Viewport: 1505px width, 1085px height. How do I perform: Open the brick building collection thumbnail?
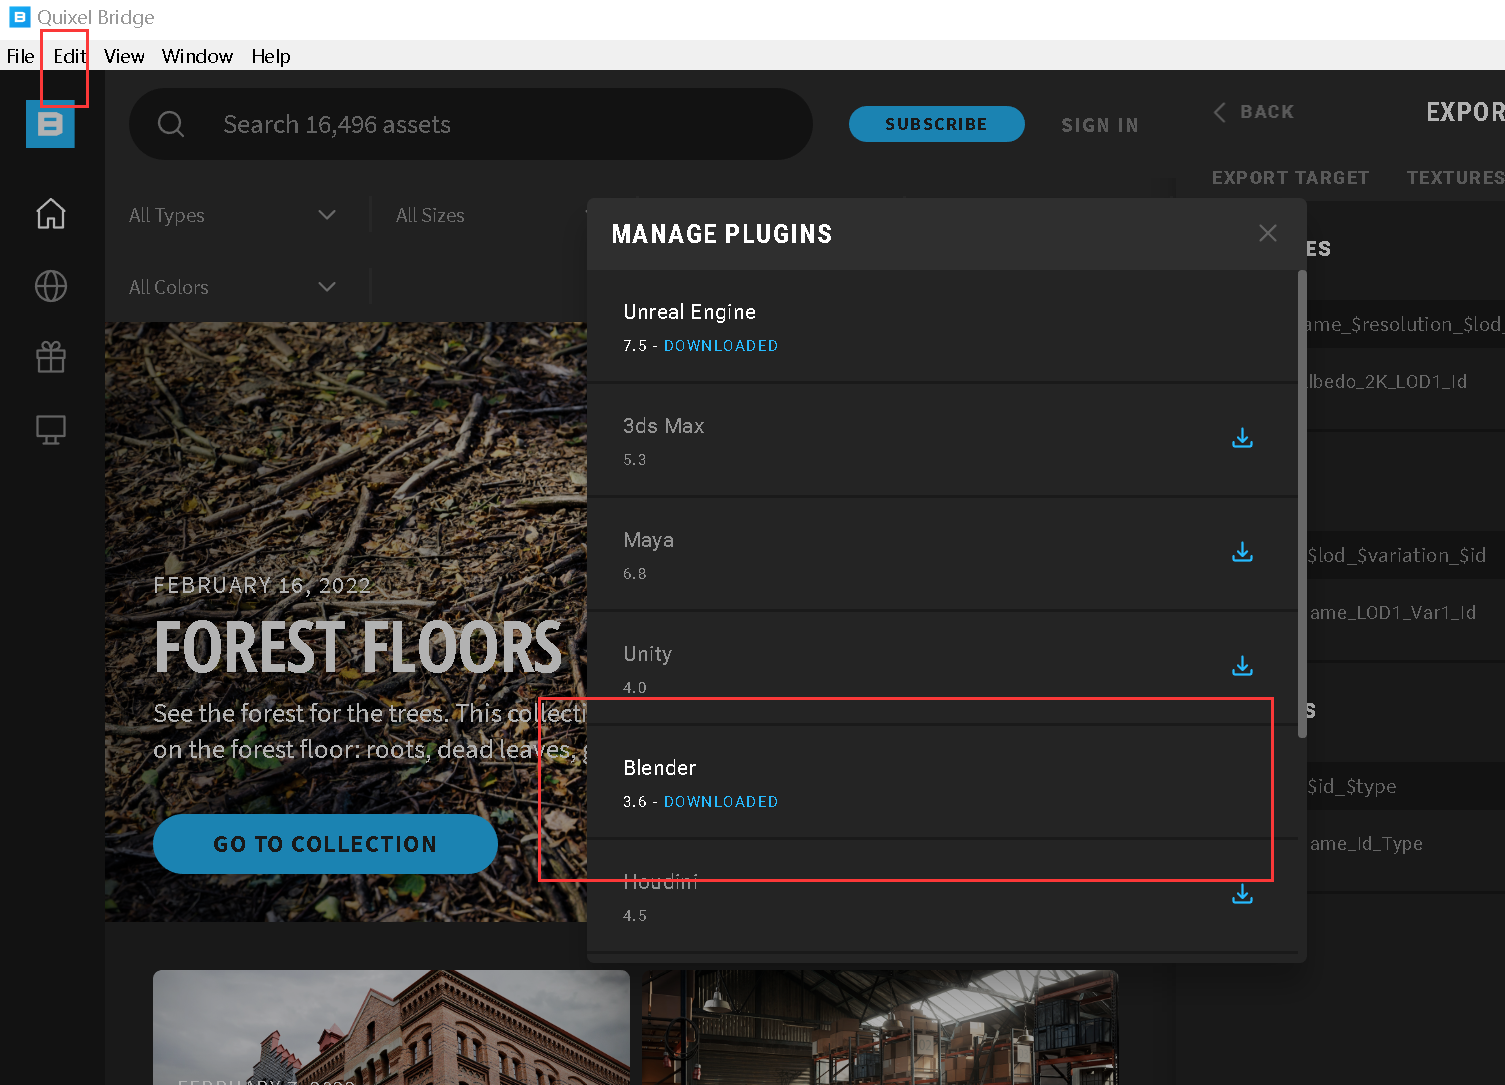coord(391,1027)
